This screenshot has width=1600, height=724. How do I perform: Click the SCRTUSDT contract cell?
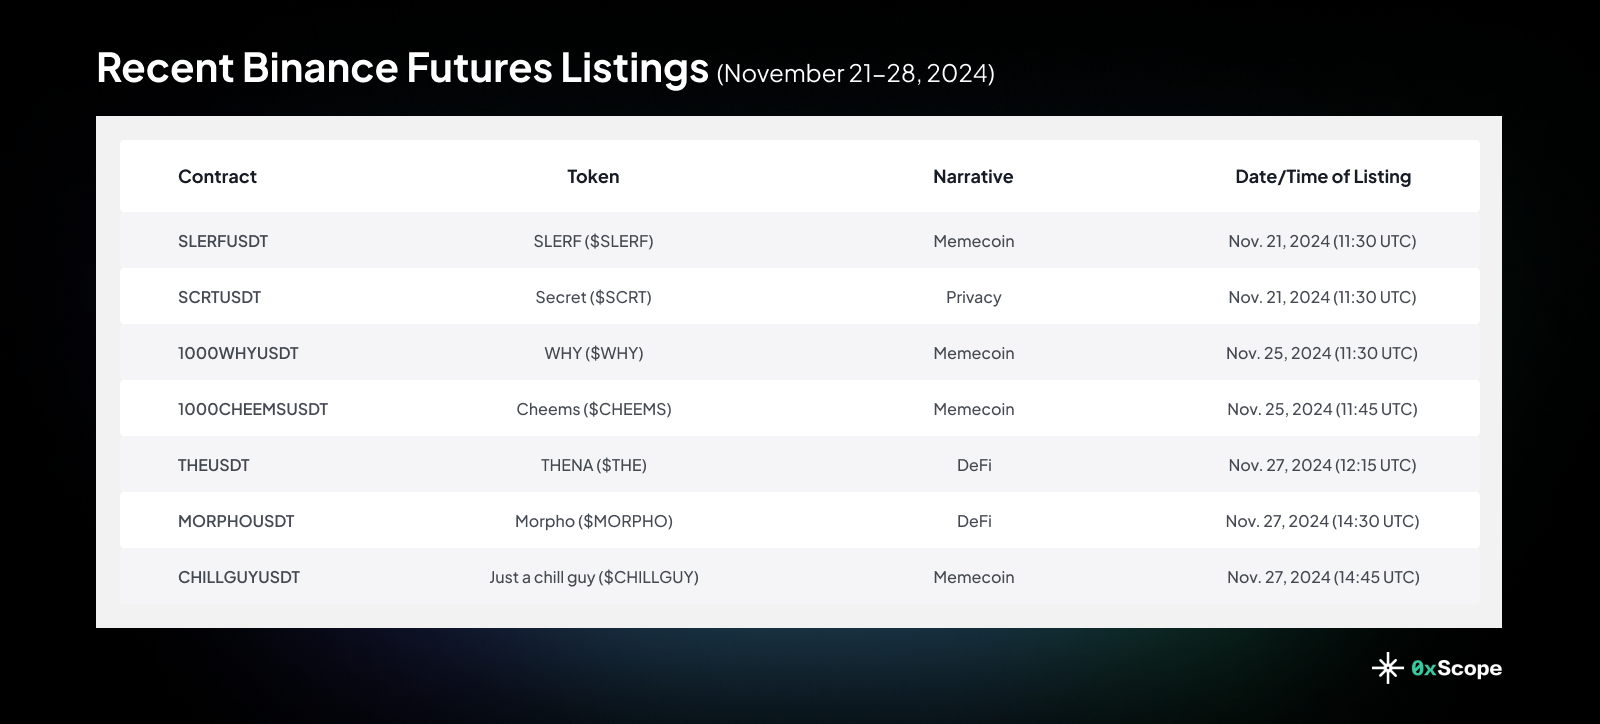[219, 297]
